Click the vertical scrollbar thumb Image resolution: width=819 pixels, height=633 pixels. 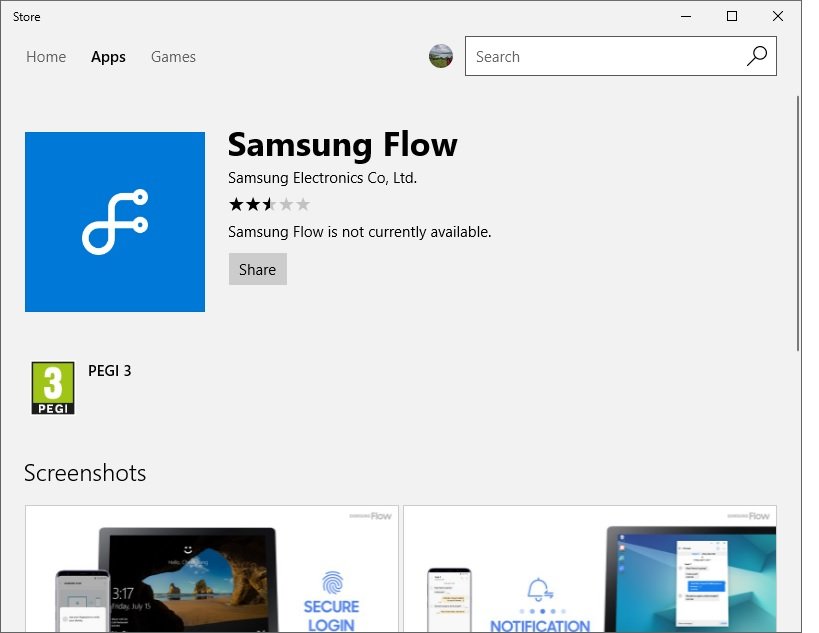pyautogui.click(x=798, y=224)
